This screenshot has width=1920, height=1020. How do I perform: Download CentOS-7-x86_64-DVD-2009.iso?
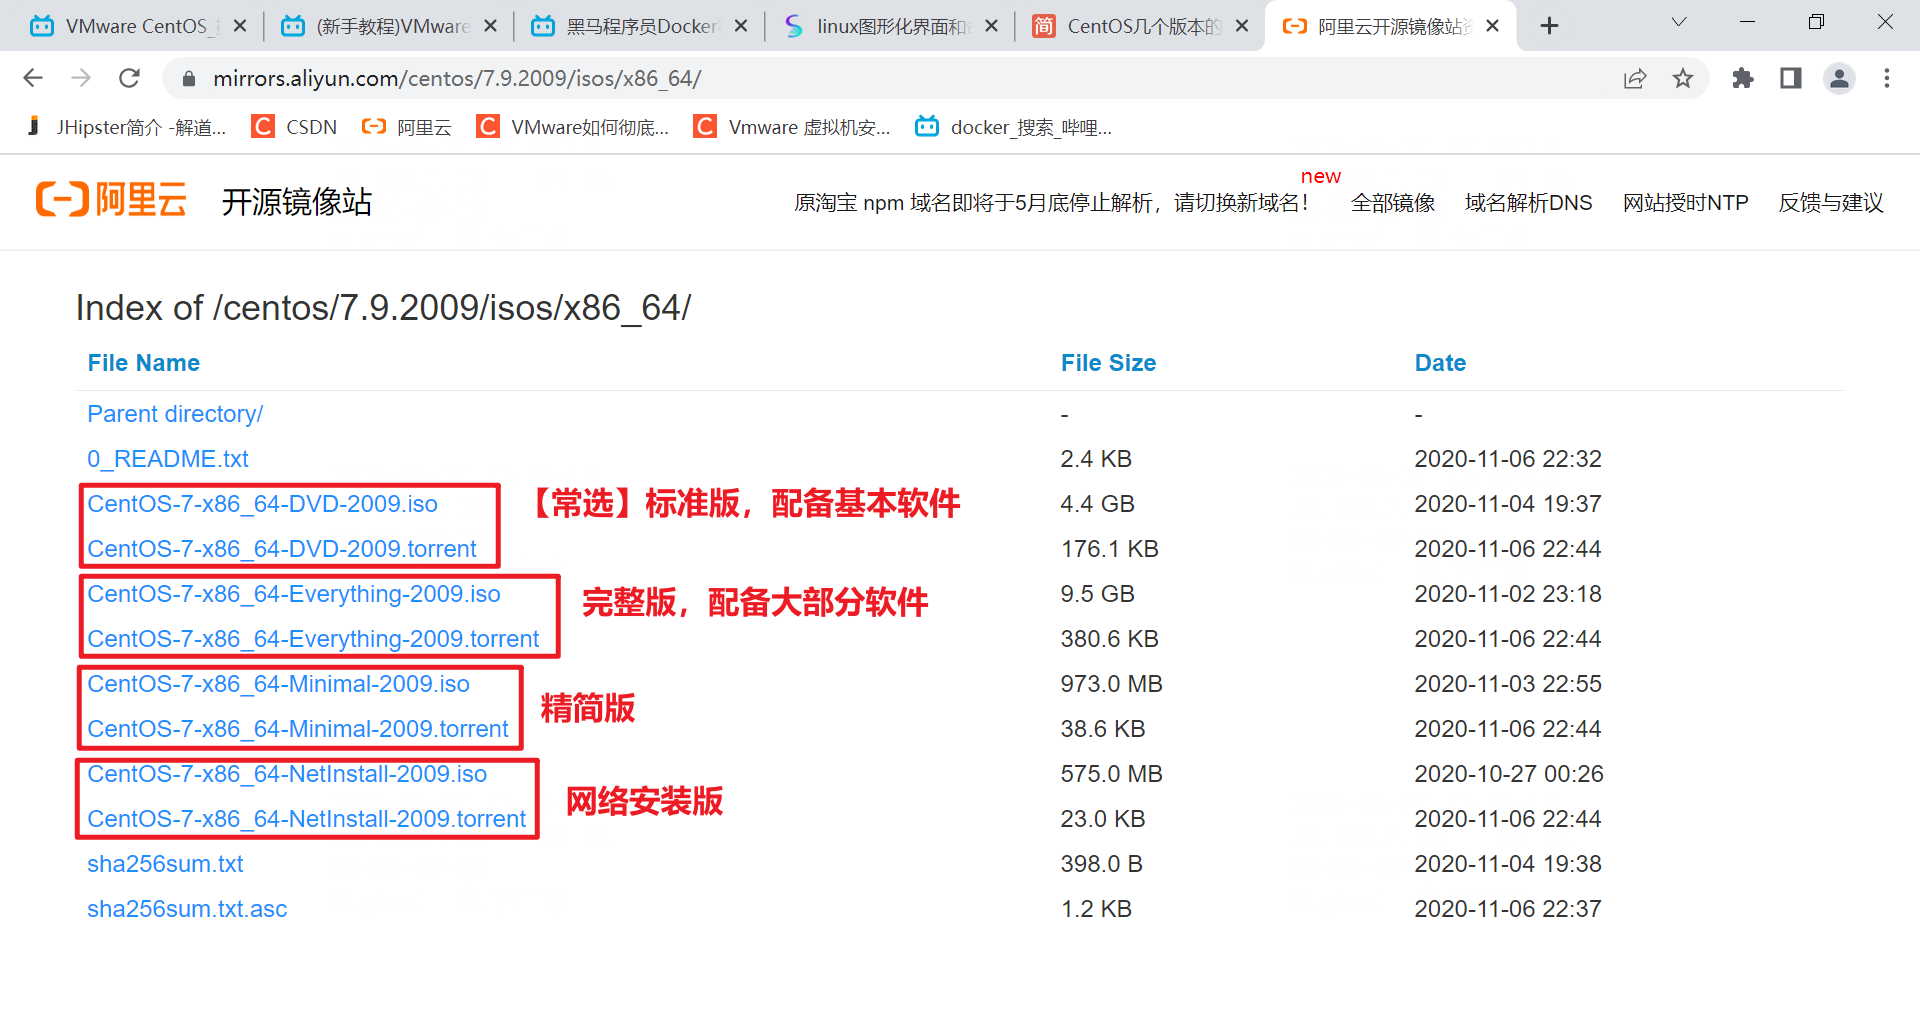(x=262, y=504)
